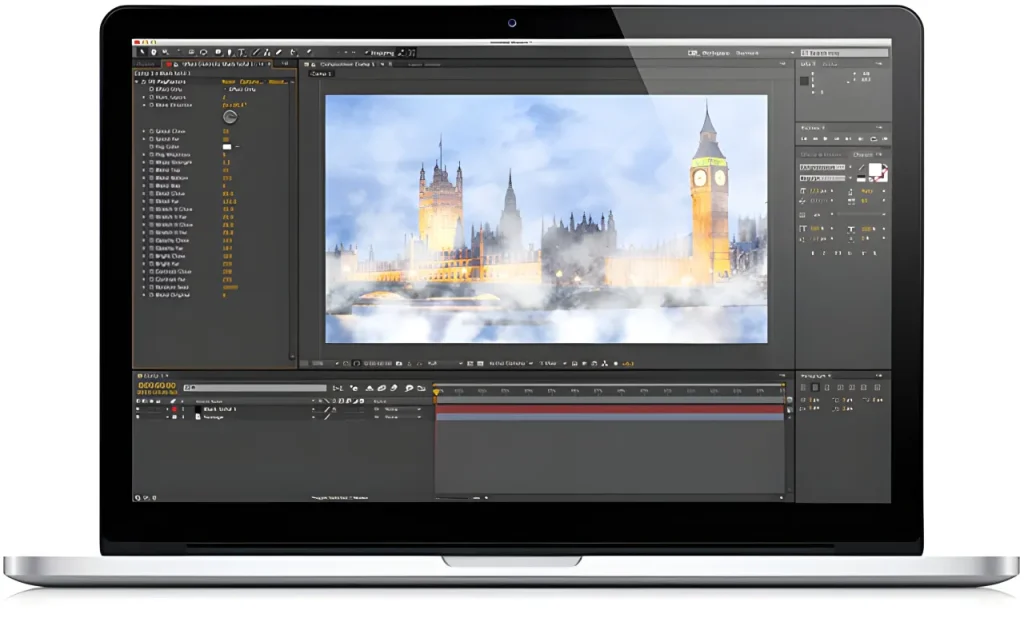Click center align text in Paragraph panel
Viewport: 1024px width, 626px height.
[815, 387]
